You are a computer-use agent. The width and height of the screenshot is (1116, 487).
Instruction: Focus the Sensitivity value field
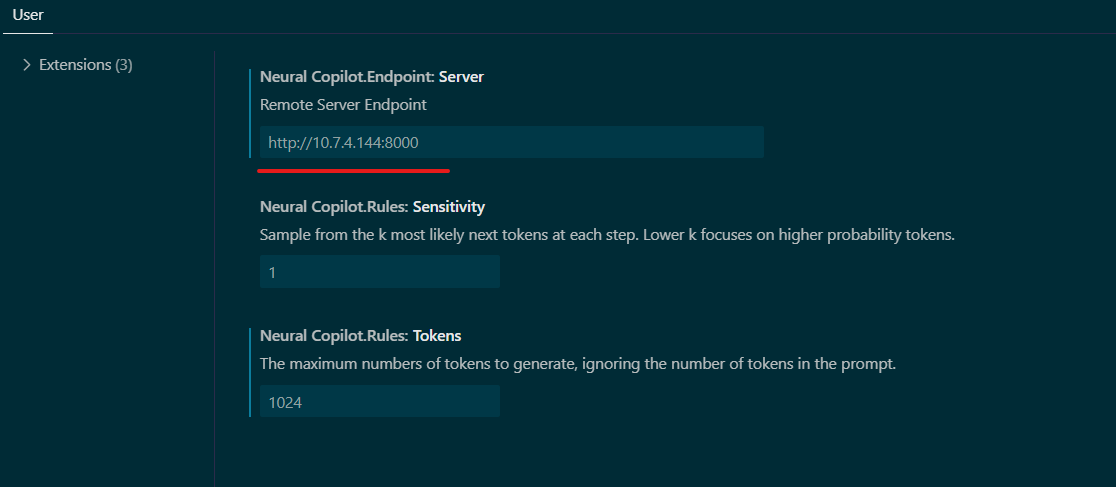click(379, 272)
